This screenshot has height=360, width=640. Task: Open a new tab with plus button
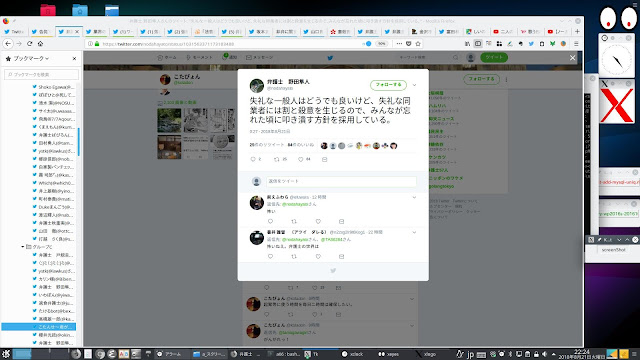[577, 31]
